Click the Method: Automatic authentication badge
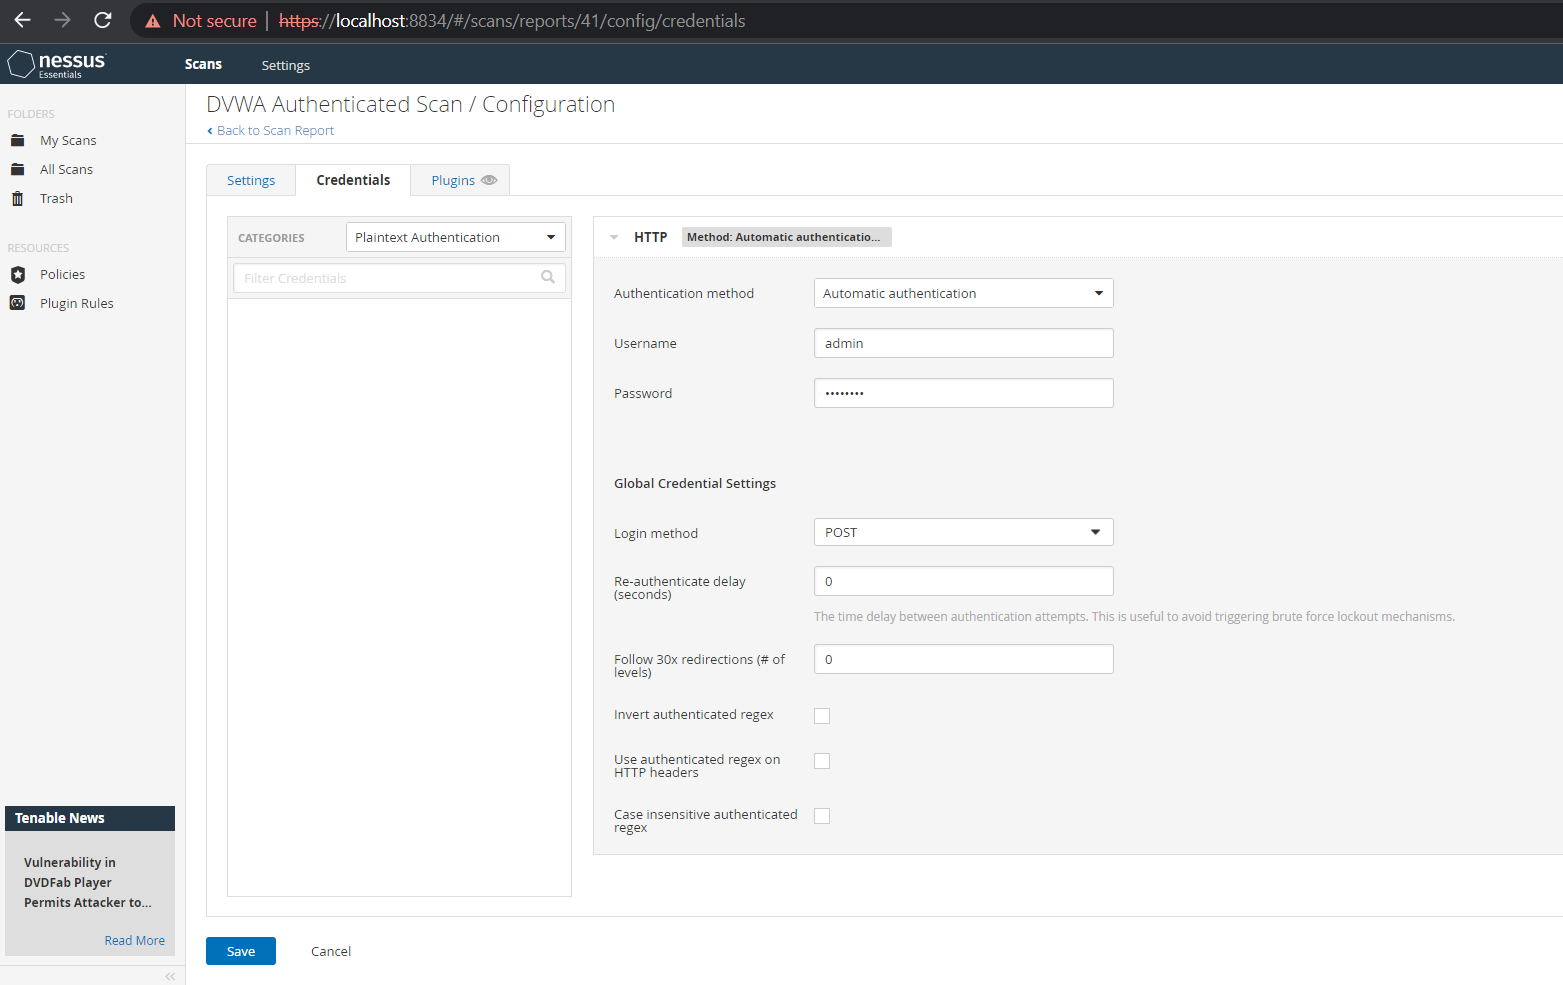Viewport: 1563px width, 985px height. tap(786, 237)
